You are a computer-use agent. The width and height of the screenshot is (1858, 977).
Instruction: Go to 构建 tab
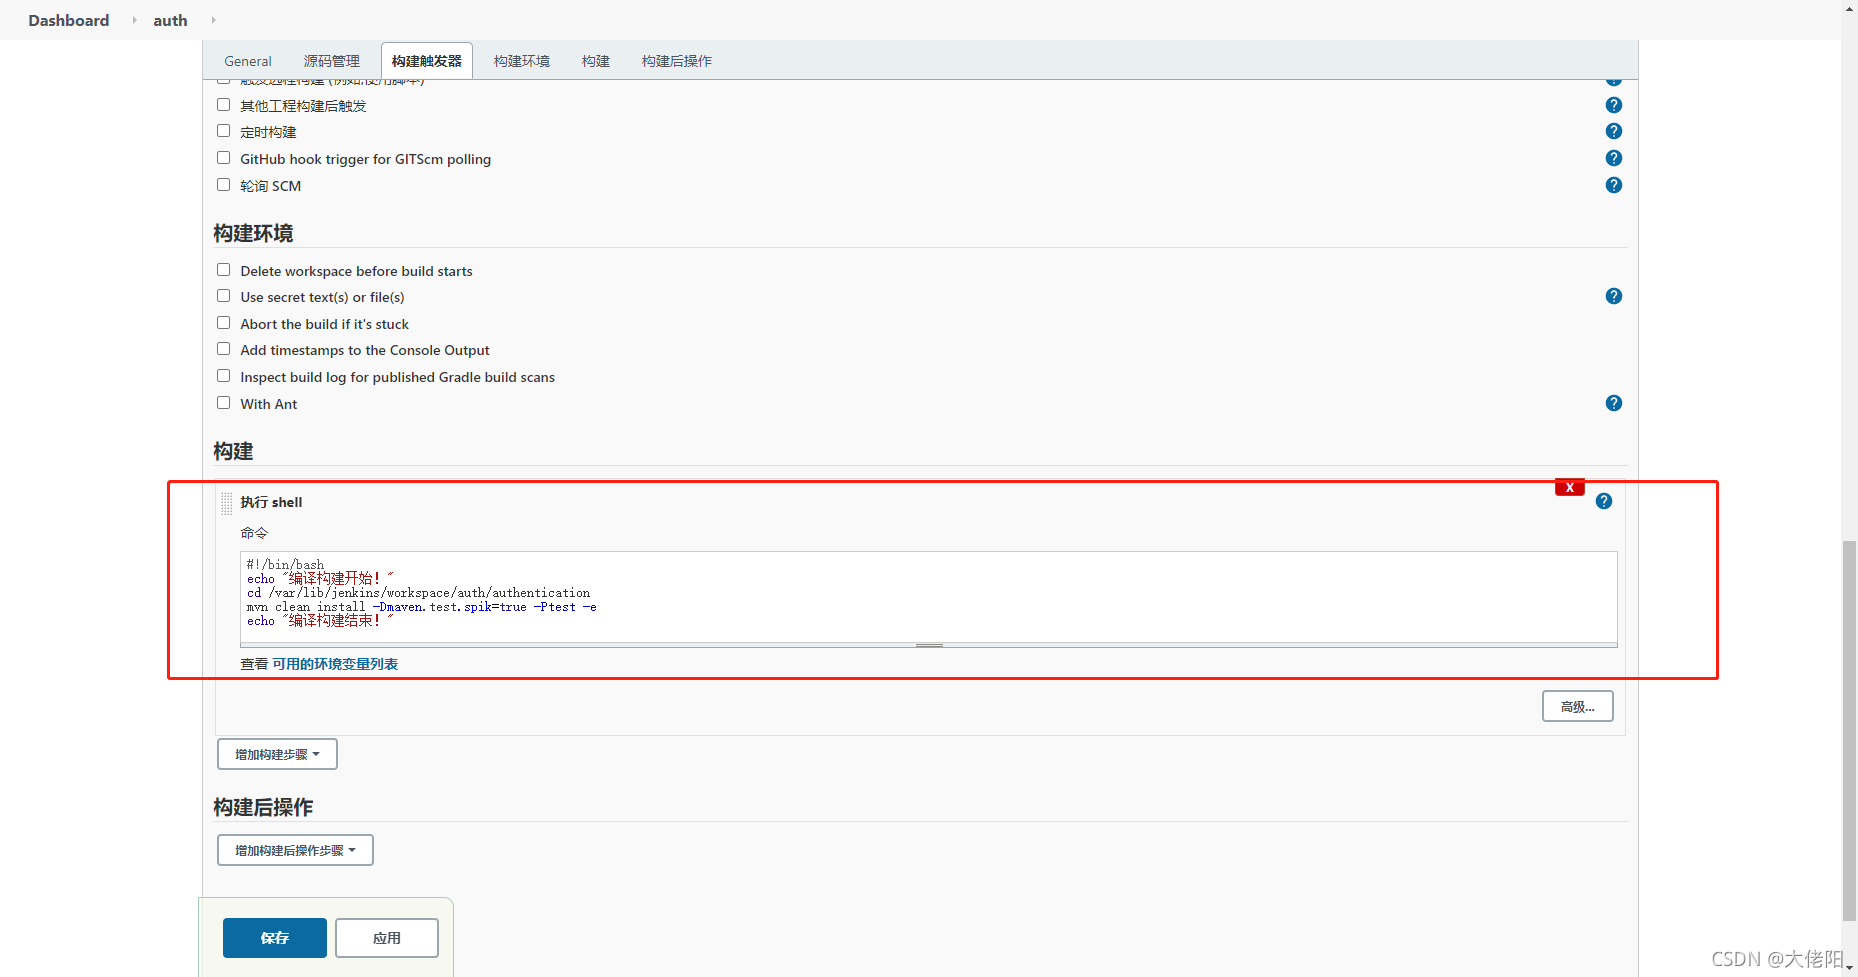[596, 61]
